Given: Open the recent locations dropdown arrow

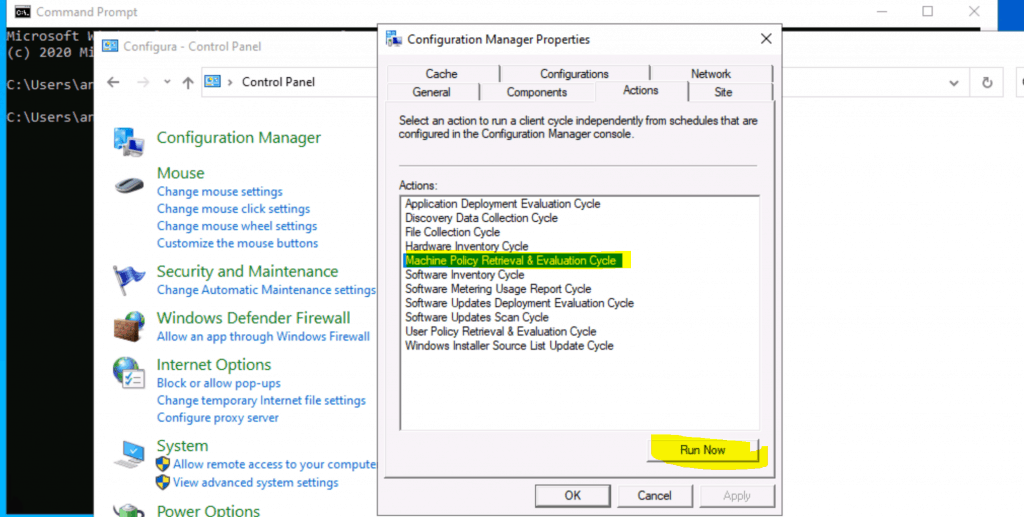Looking at the screenshot, I should (167, 82).
